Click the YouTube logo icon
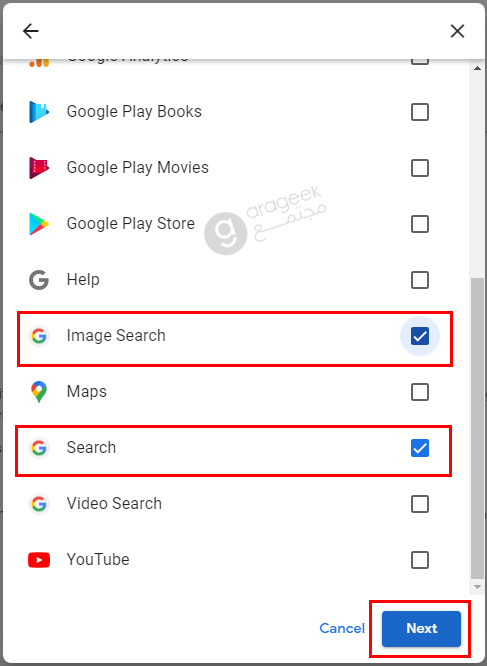This screenshot has width=487, height=666. [39, 560]
